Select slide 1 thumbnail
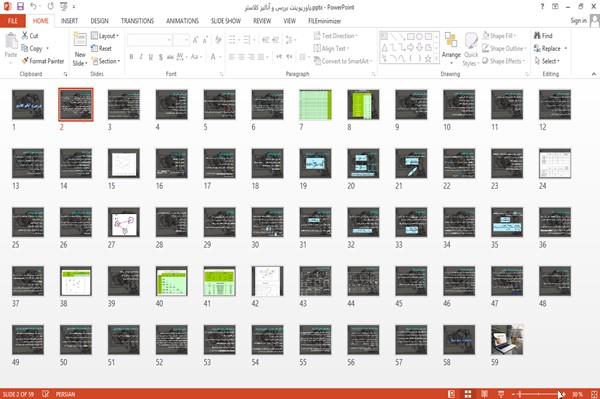Viewport: 600px width, 399px height. tap(28, 104)
